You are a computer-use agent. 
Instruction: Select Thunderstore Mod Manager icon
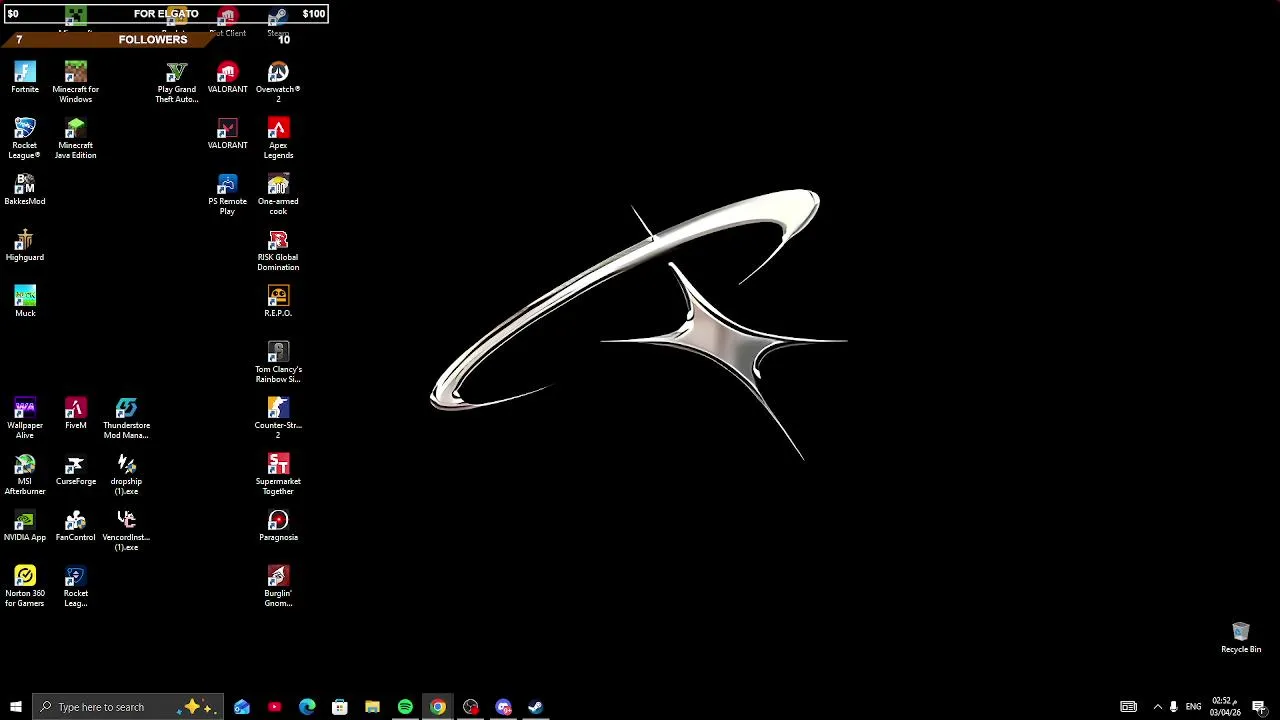pos(126,419)
